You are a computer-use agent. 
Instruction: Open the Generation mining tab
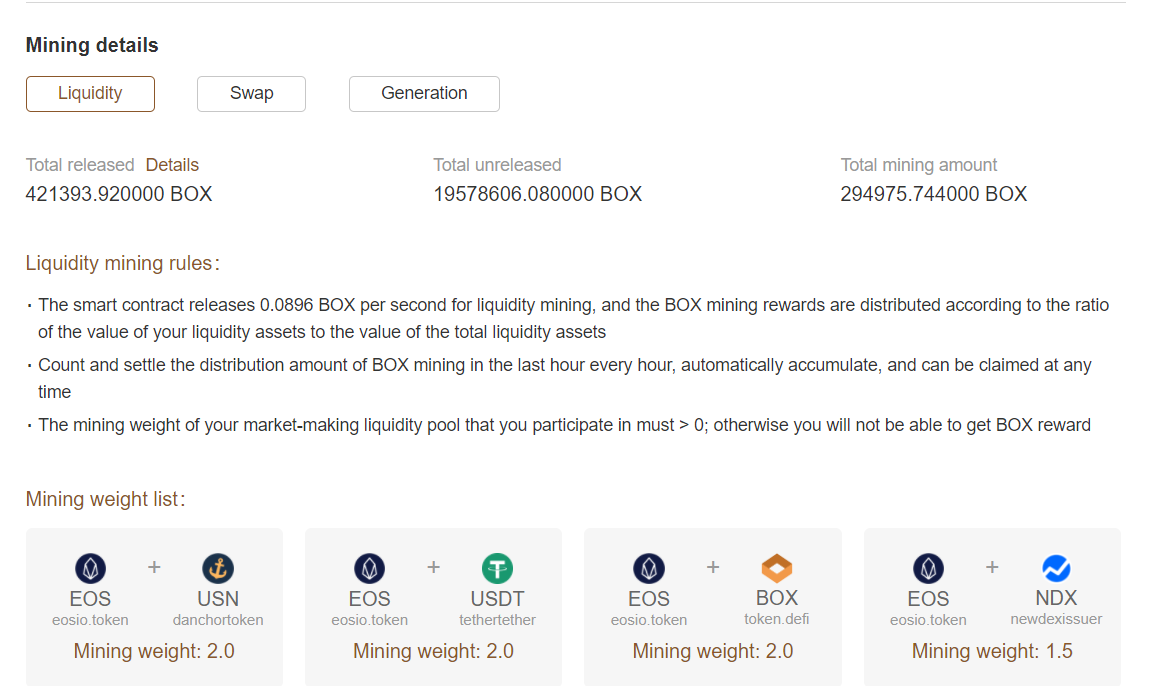click(x=424, y=94)
